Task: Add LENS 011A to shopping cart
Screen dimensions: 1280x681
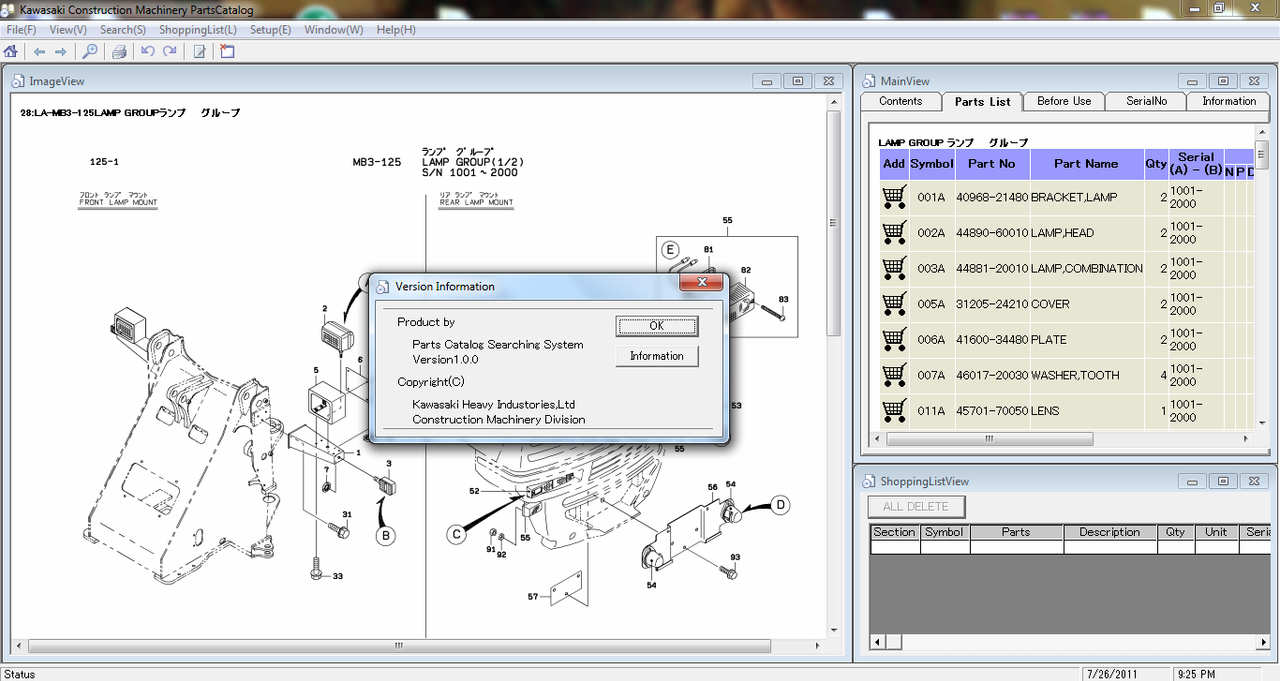Action: 894,411
